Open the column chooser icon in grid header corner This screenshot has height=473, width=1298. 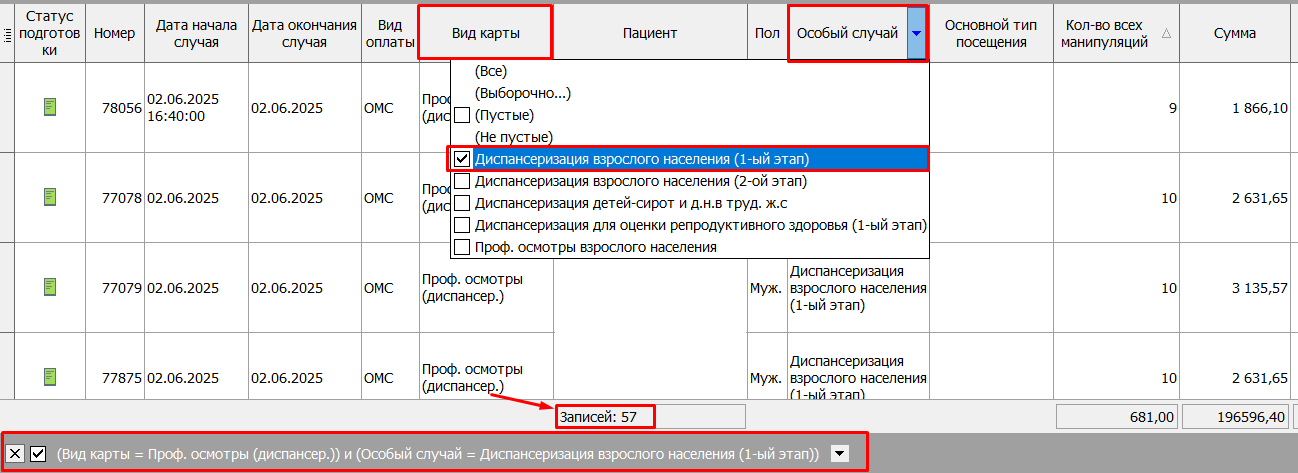click(6, 33)
